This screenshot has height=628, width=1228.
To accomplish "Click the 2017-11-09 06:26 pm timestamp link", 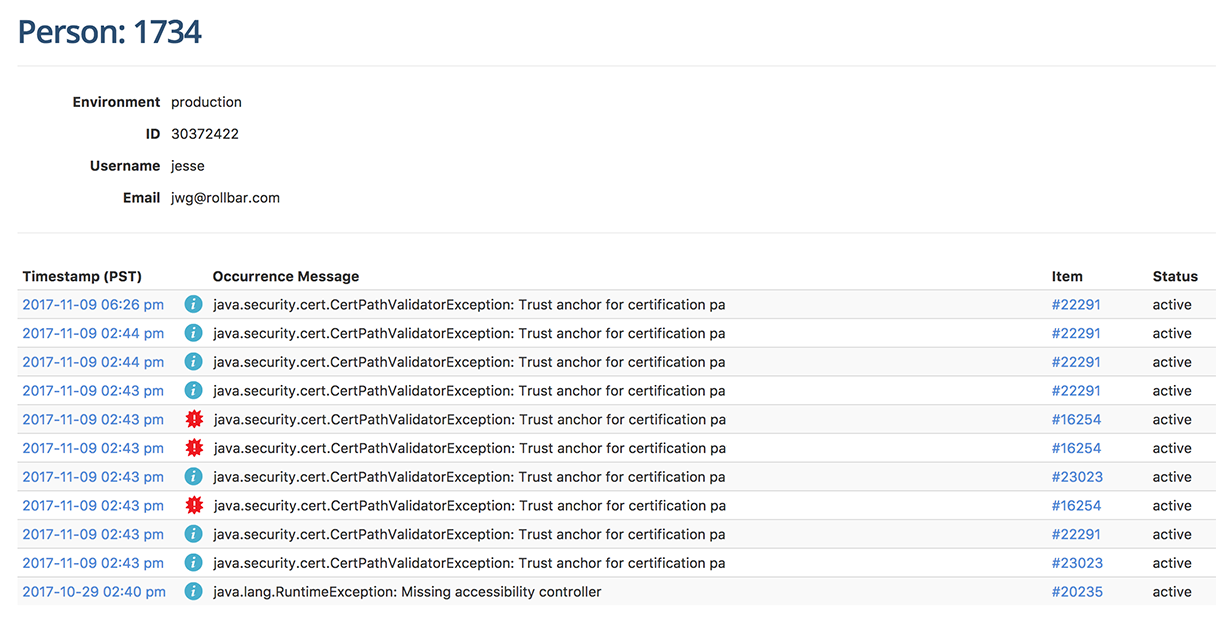I will pos(93,304).
